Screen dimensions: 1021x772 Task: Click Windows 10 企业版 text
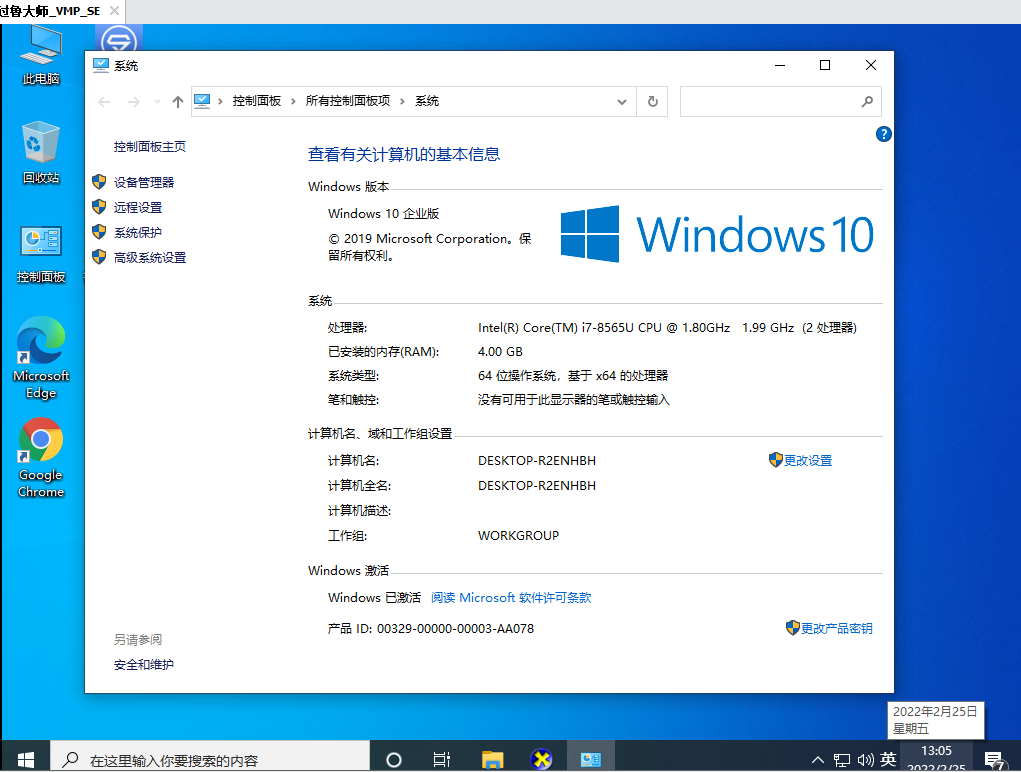(384, 214)
